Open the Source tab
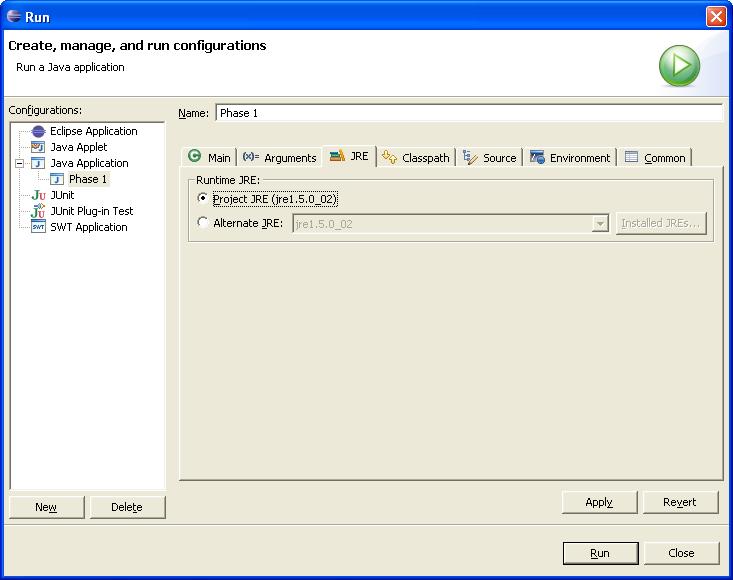The width and height of the screenshot is (733, 580). [x=490, y=158]
